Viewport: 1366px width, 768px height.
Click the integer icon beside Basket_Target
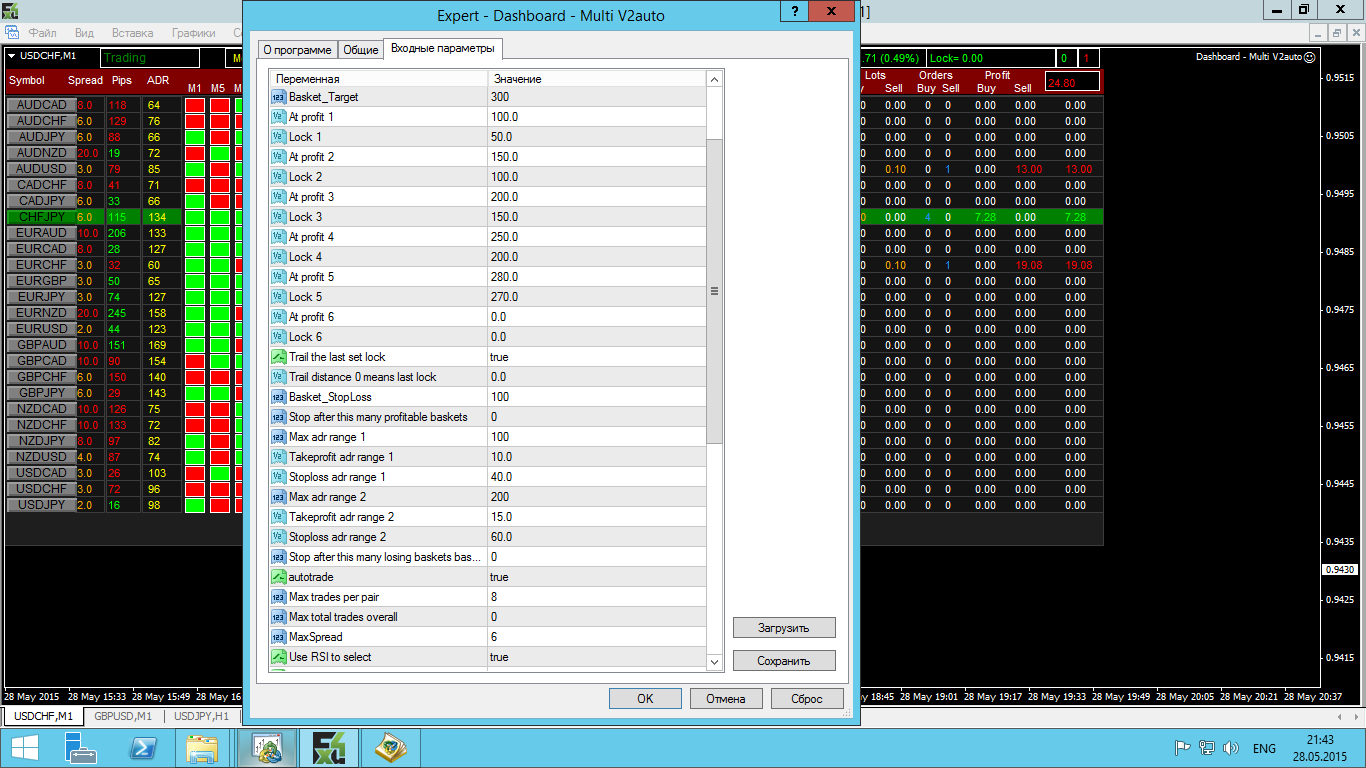[x=279, y=97]
